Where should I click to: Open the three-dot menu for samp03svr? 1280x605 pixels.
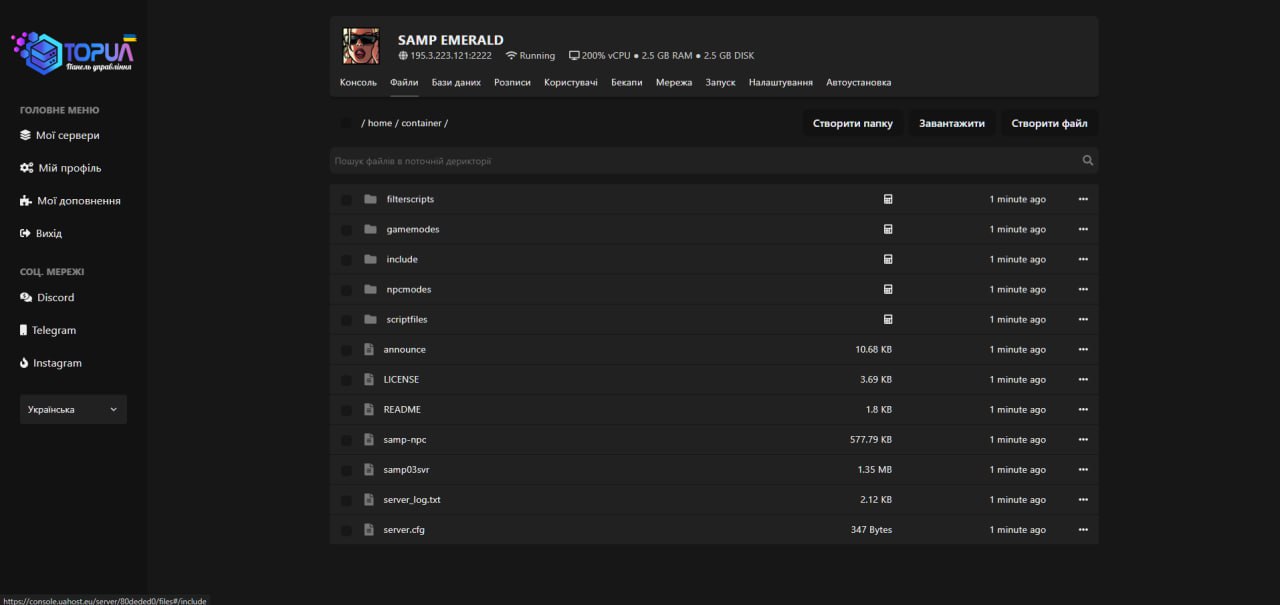(1082, 470)
